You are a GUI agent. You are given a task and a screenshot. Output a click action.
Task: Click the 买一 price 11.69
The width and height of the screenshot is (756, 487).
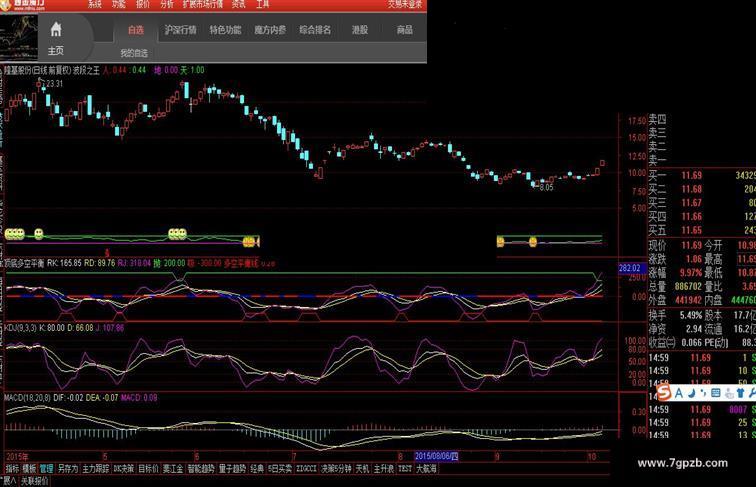(x=691, y=176)
